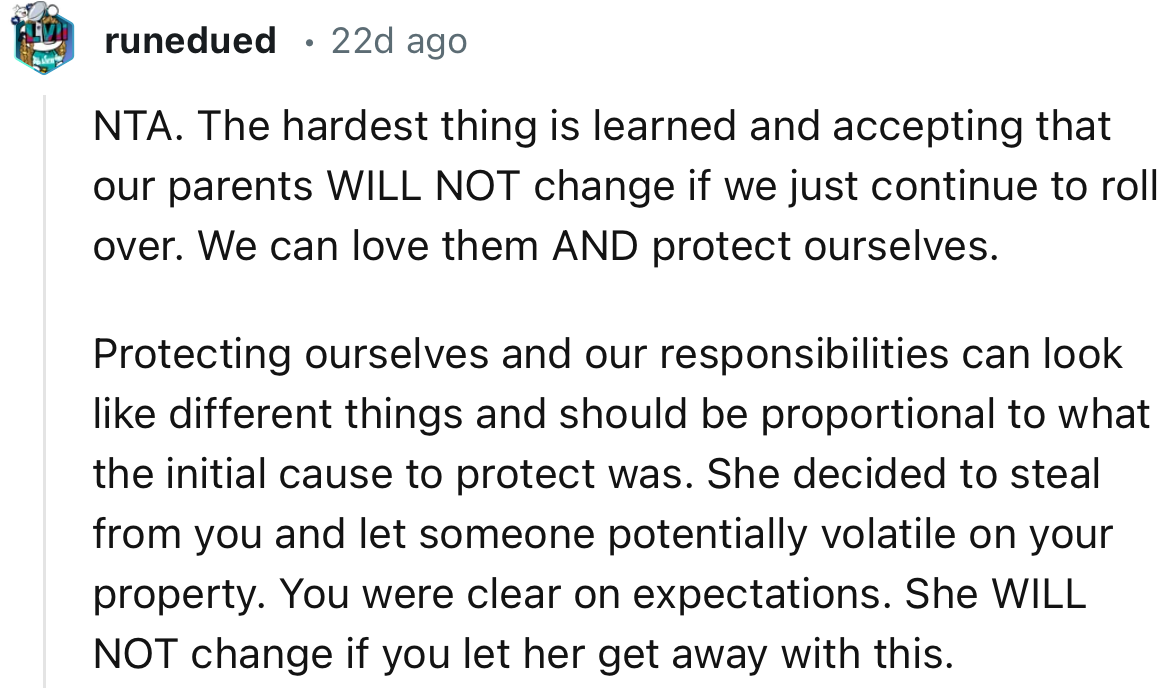Click 'She WILL' near the comment's end
The width and height of the screenshot is (1174, 688).
click(x=994, y=593)
